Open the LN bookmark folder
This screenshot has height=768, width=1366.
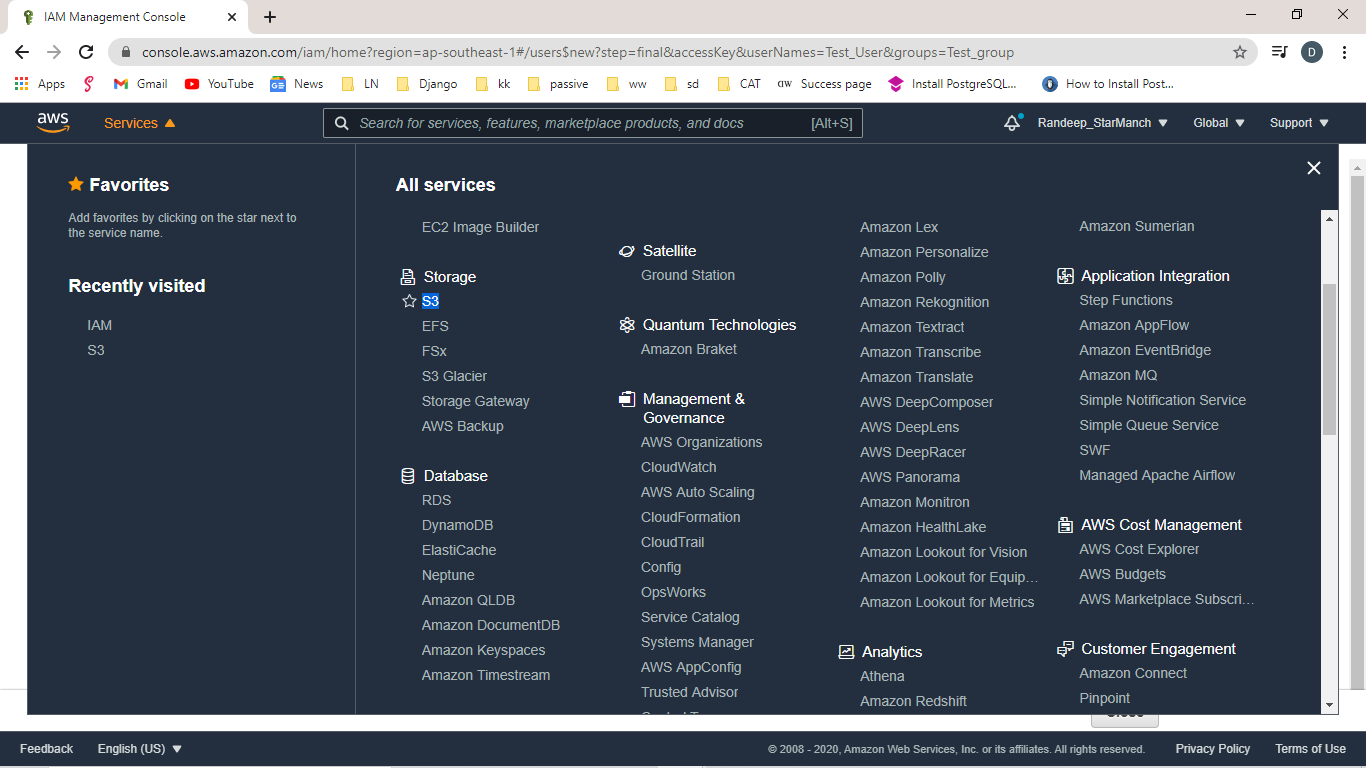(x=360, y=84)
